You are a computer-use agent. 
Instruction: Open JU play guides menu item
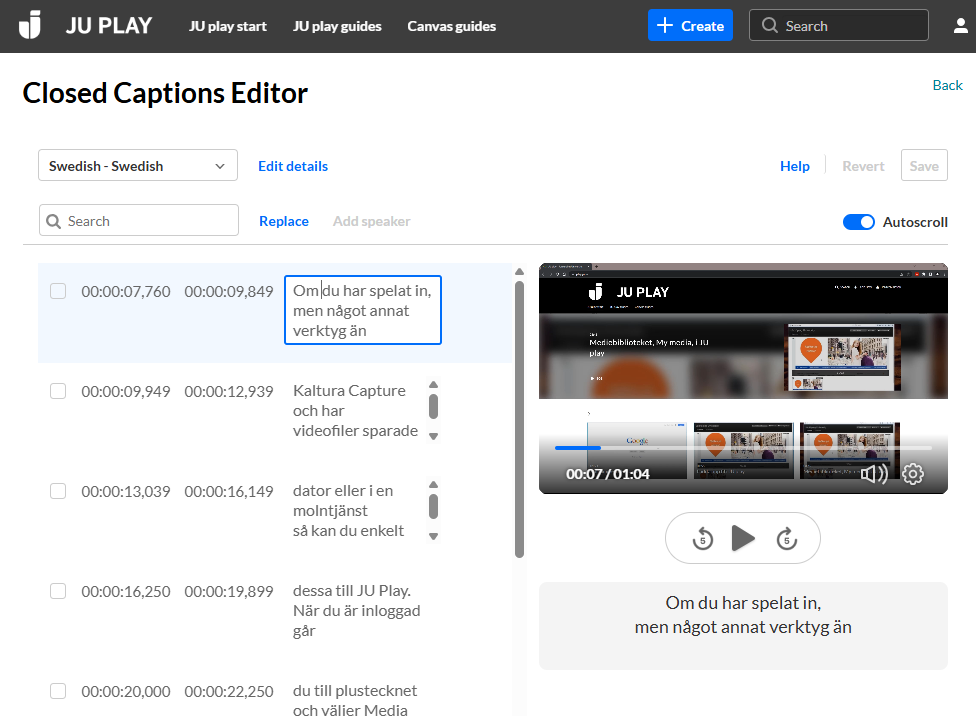point(337,26)
